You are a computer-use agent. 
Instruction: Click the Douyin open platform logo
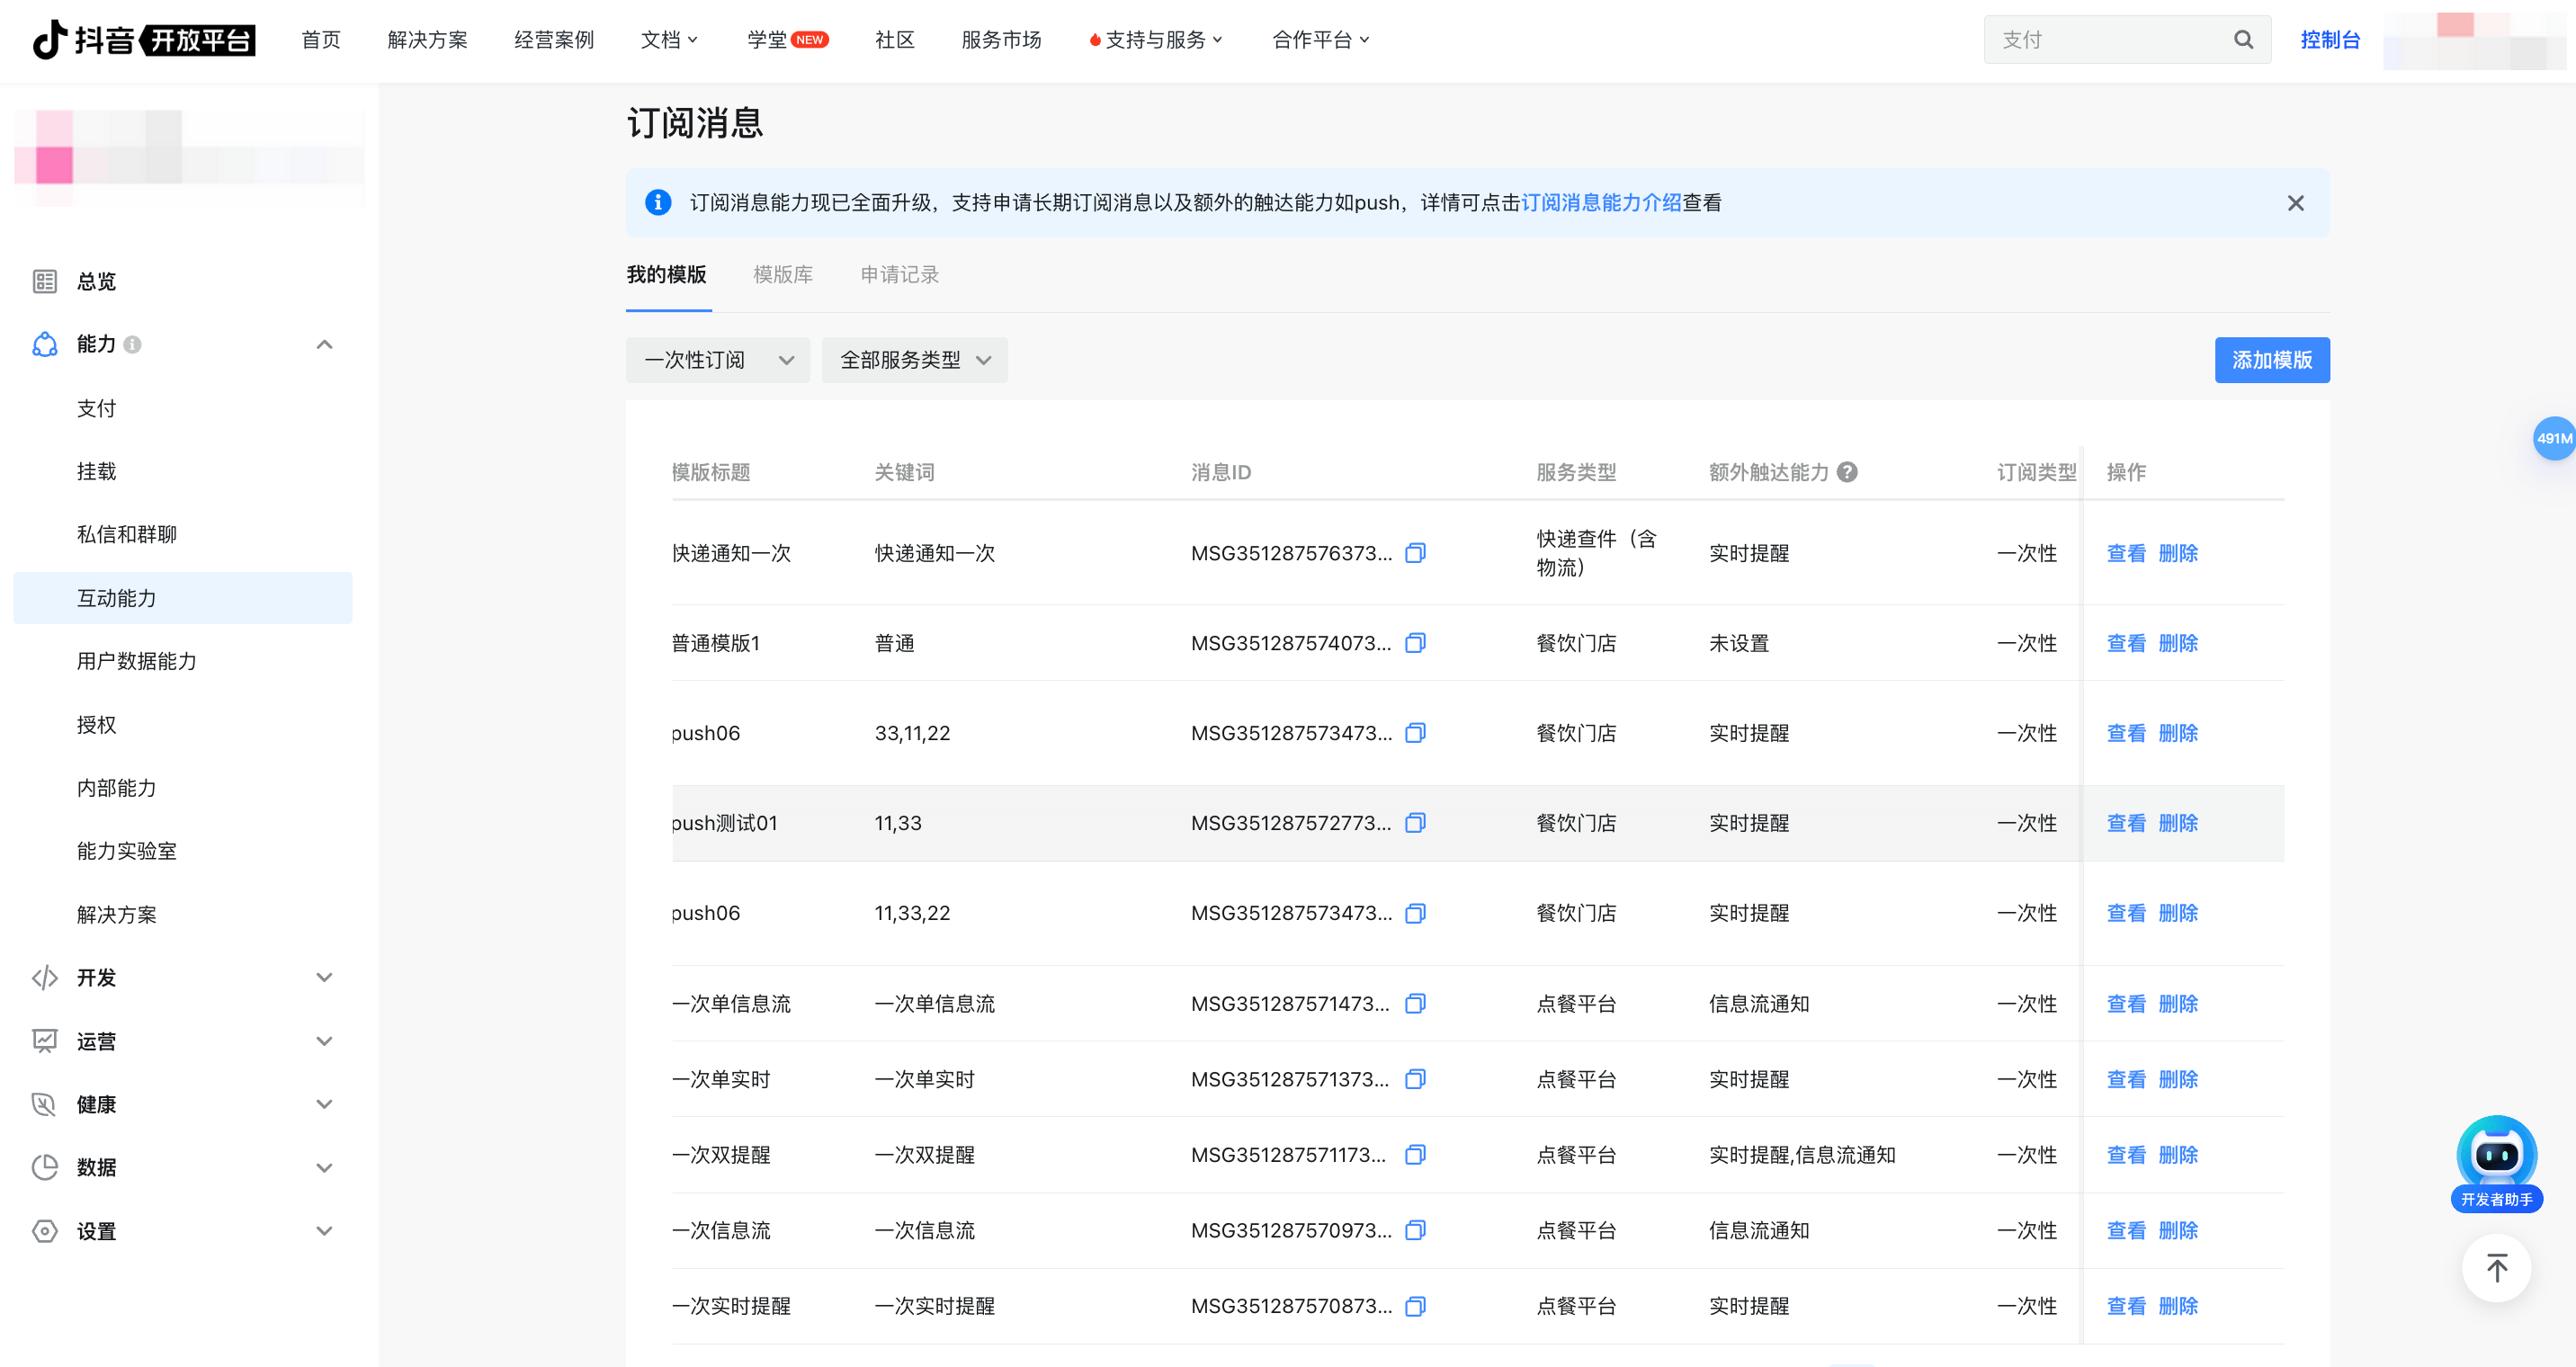tap(144, 40)
